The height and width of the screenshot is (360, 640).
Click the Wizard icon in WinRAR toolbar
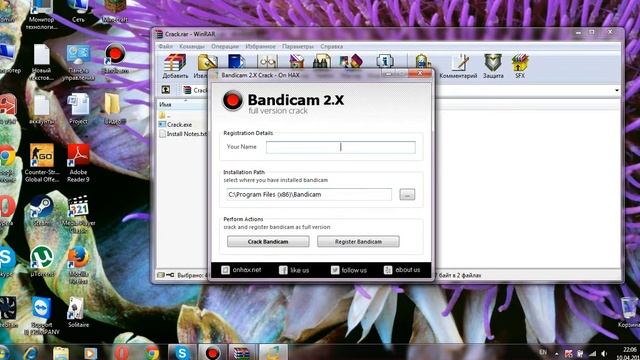point(351,62)
